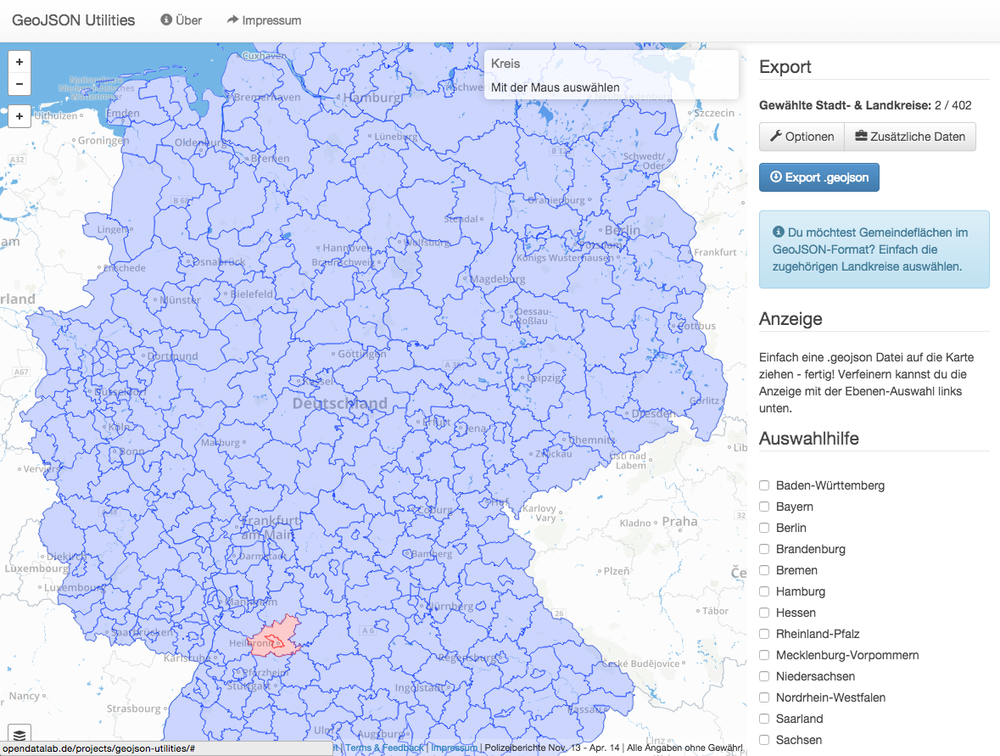
Task: Open the Terms & Feedback link
Action: point(384,747)
